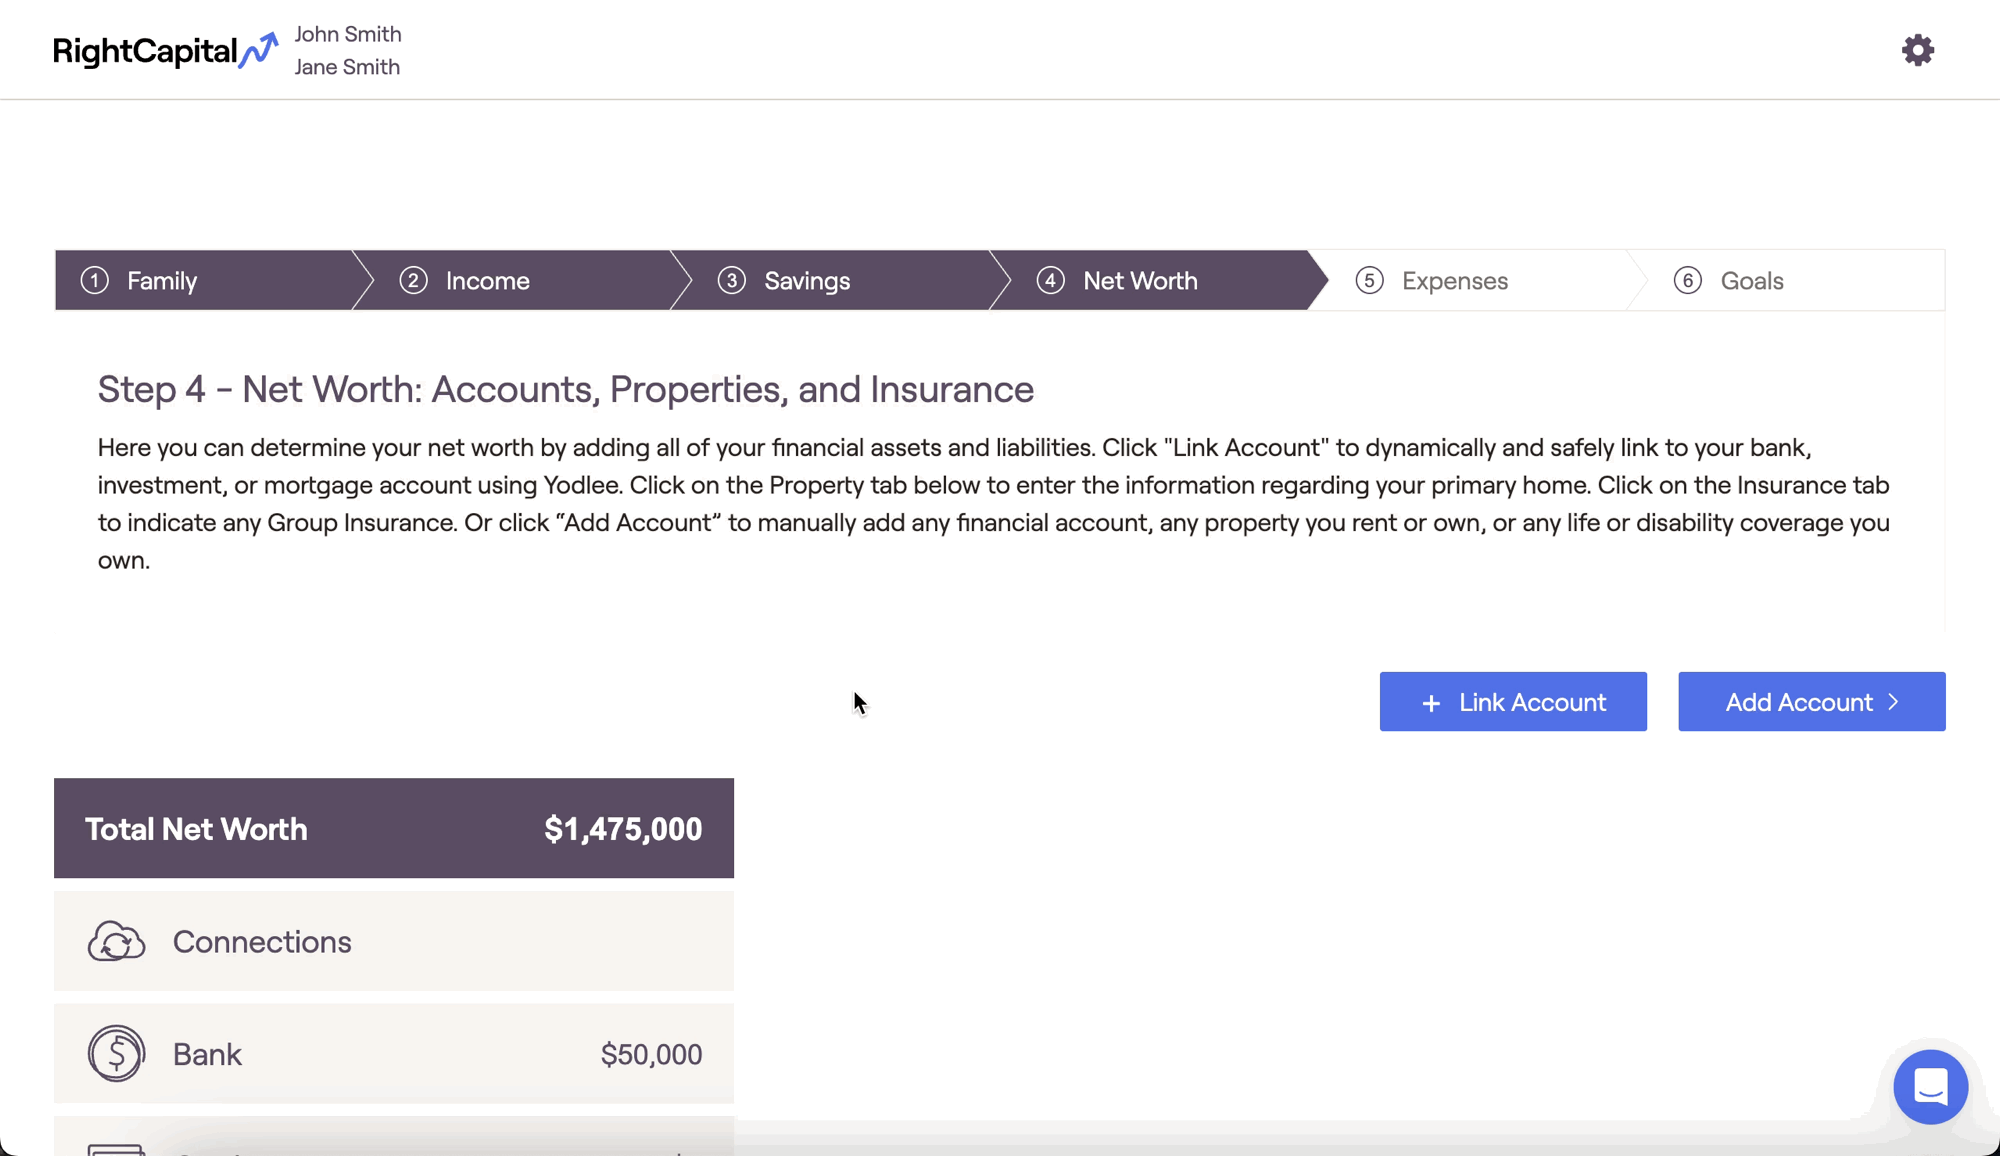Click the chevron arrow on Add Account
Viewport: 2000px width, 1156px height.
point(1893,702)
